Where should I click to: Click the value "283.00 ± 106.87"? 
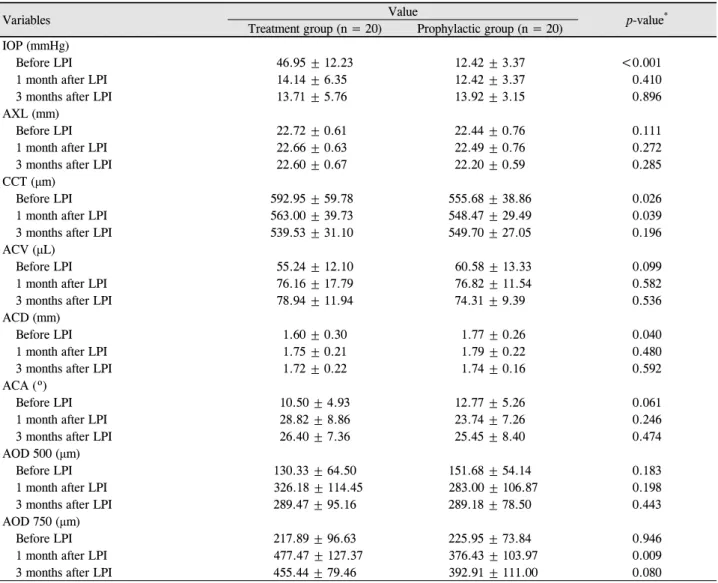click(493, 487)
